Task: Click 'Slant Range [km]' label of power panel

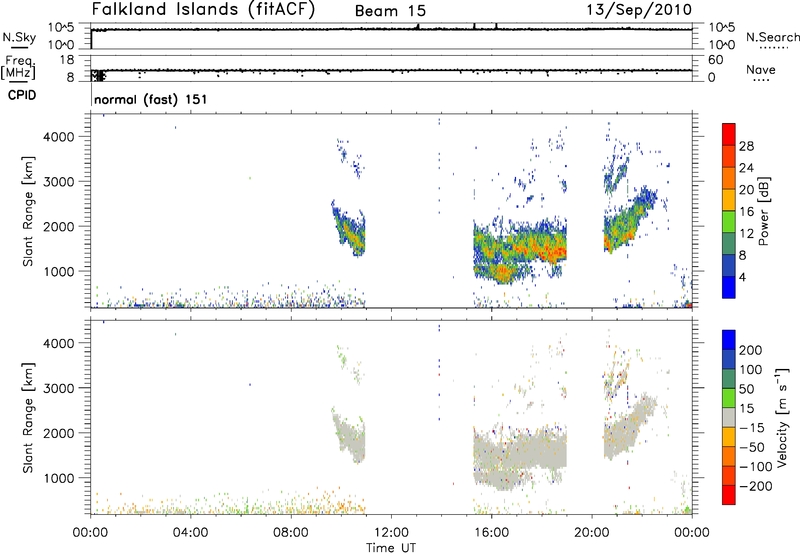Action: click(28, 211)
